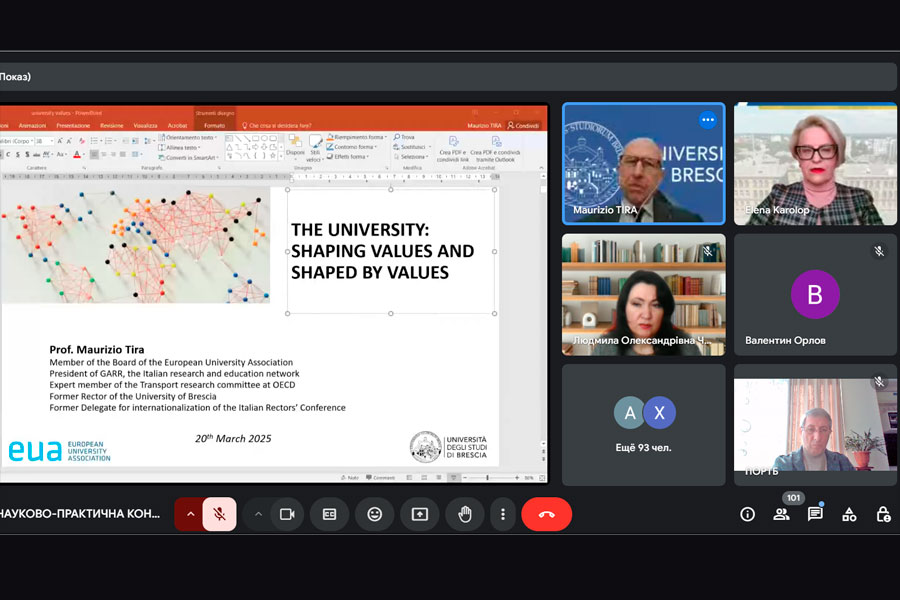
Task: Open the Disponi arrange menu
Action: pyautogui.click(x=295, y=148)
